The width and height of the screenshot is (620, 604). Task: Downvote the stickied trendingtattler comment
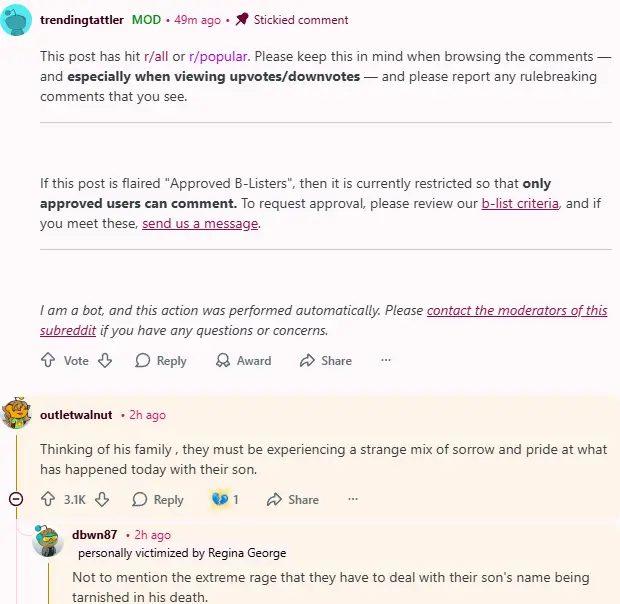[x=104, y=360]
